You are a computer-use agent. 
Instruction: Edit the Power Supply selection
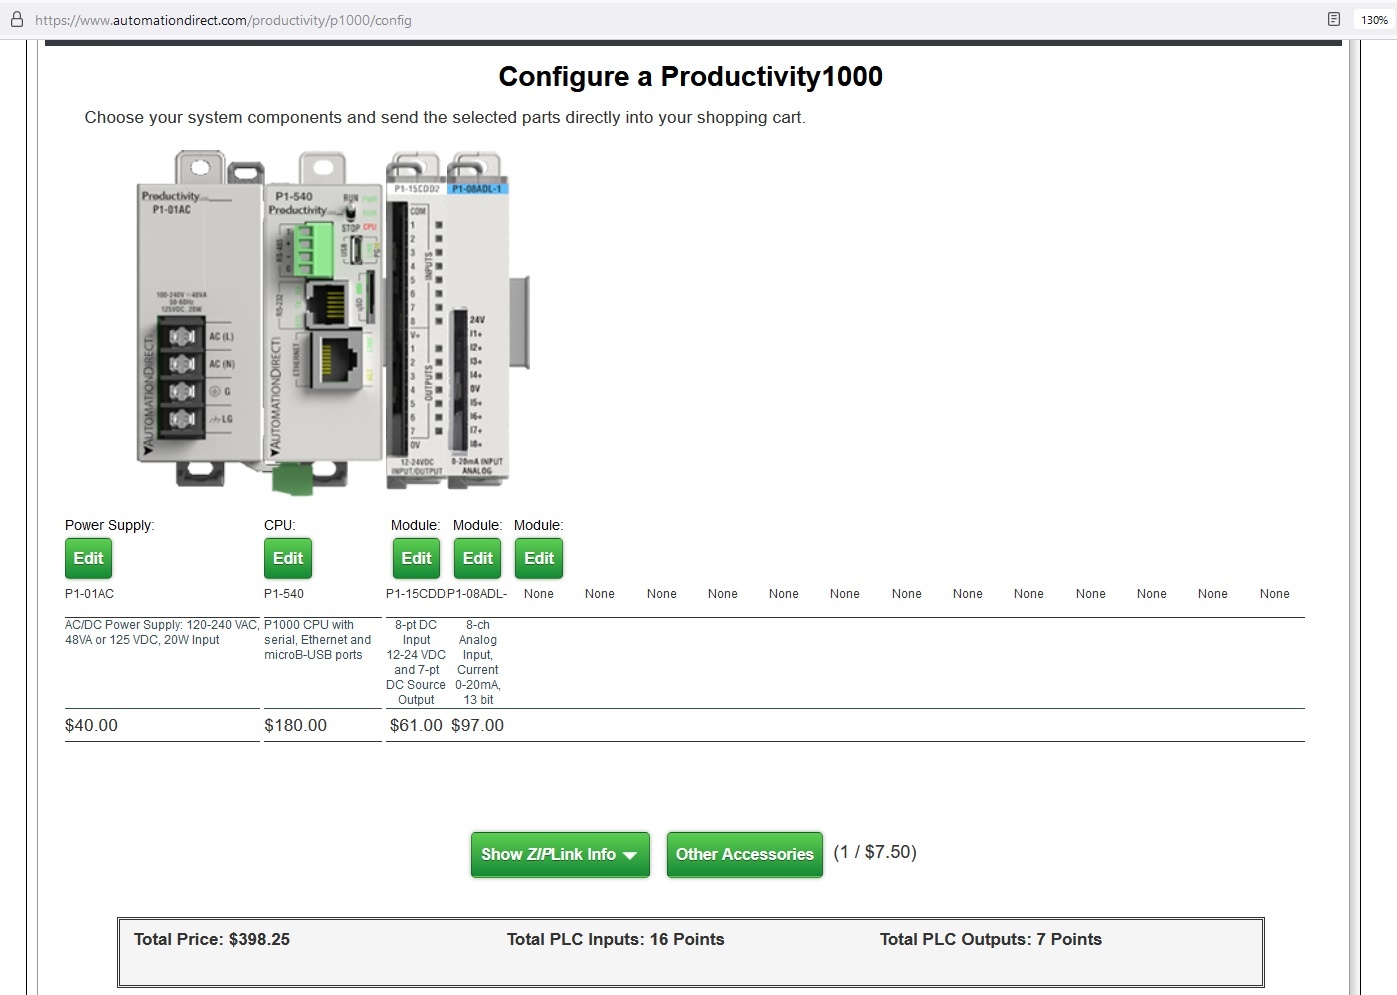click(88, 558)
